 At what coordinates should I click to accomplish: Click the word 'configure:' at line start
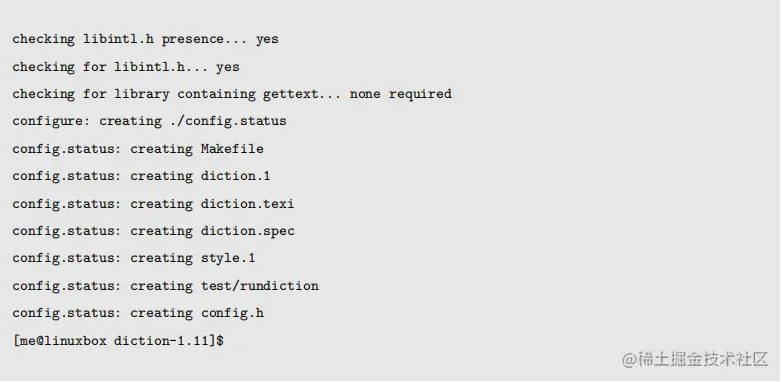51,121
